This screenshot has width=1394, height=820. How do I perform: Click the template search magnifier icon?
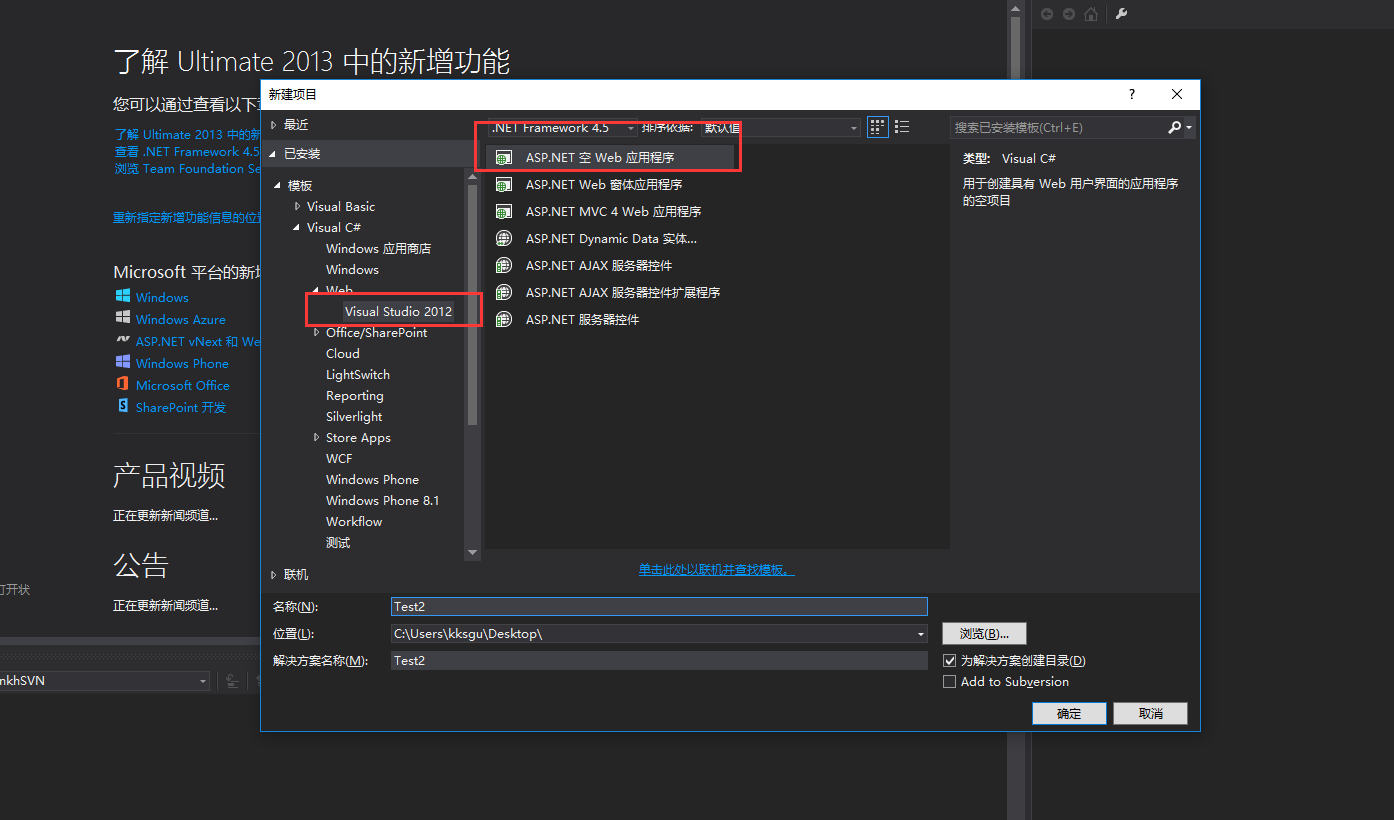(1175, 128)
